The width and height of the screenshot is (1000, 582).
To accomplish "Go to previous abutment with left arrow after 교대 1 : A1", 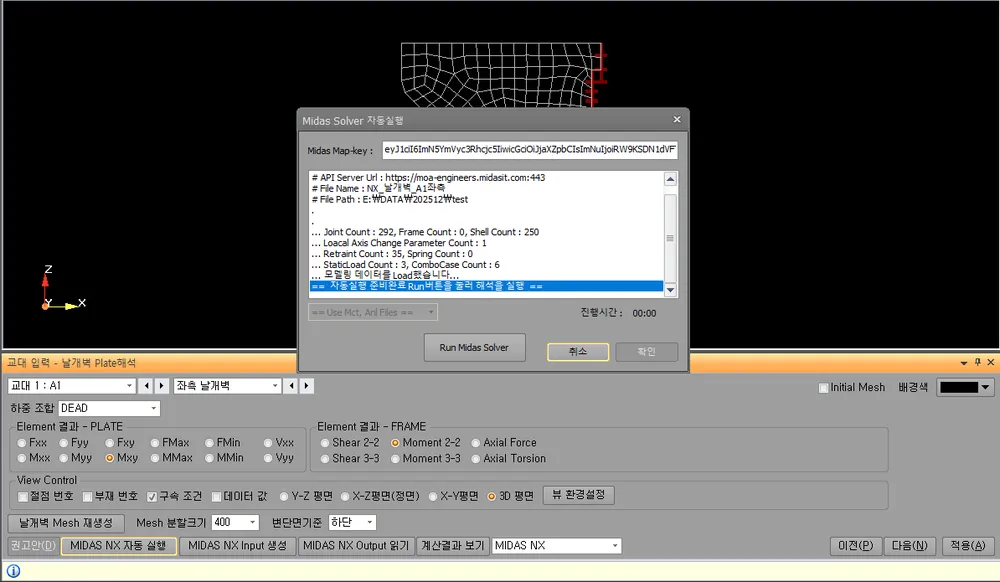I will click(147, 386).
